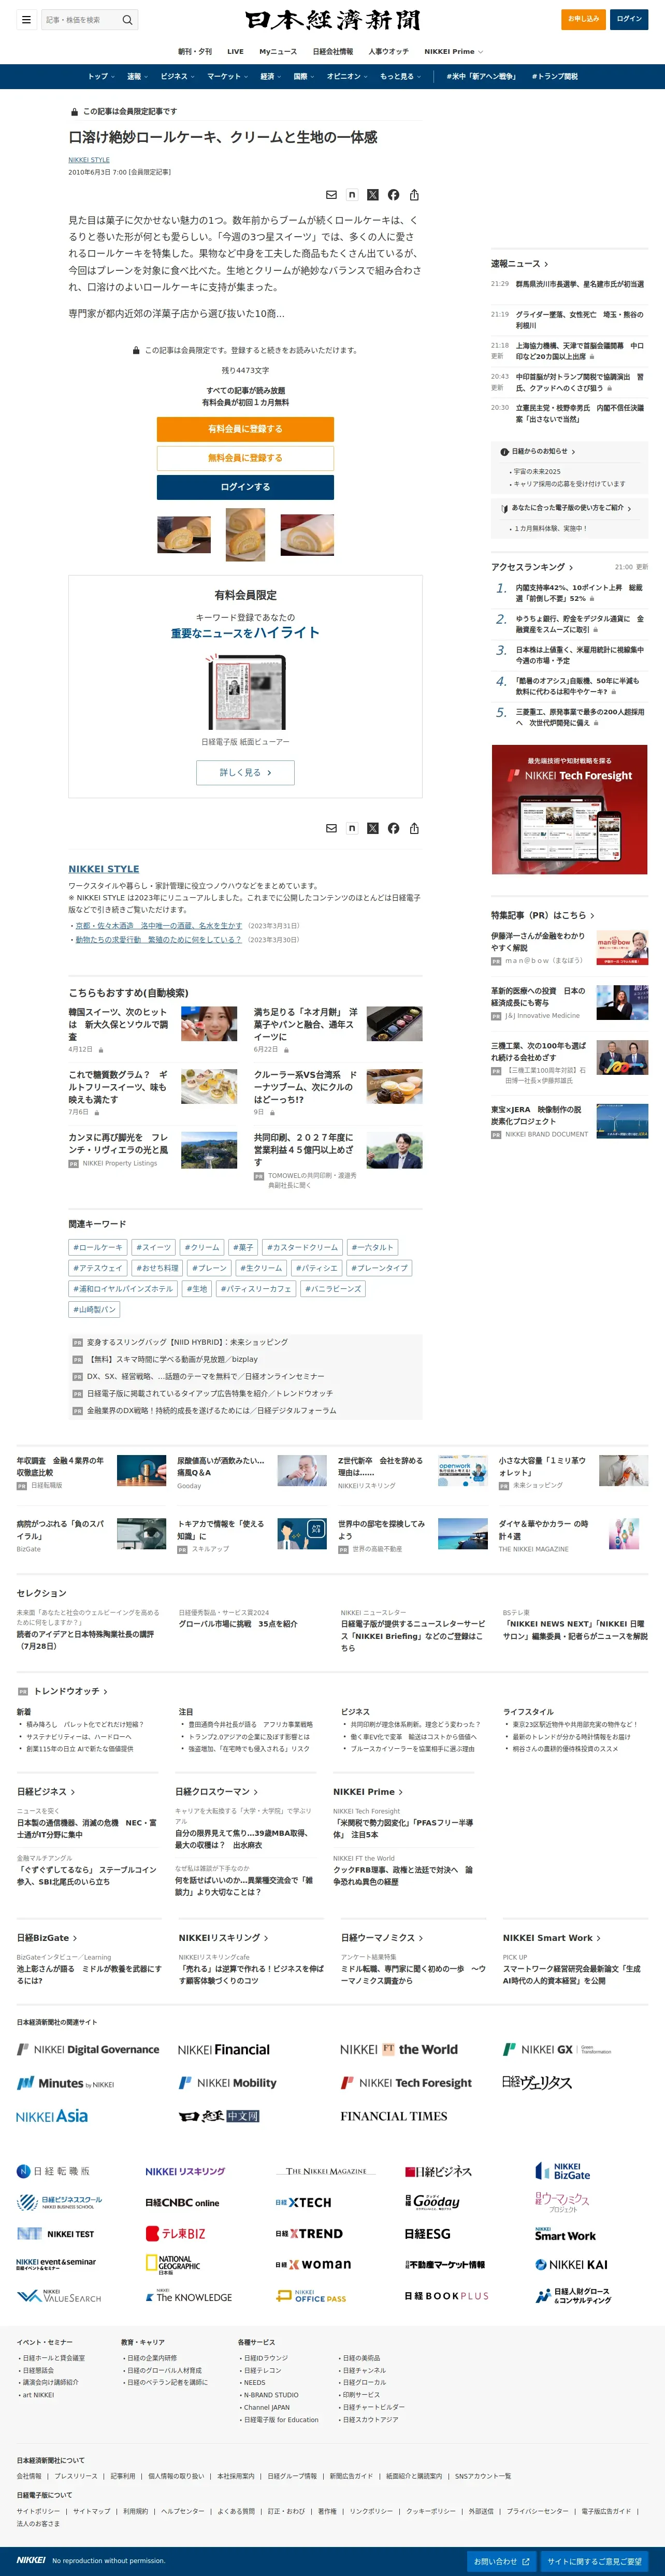Image resolution: width=665 pixels, height=2576 pixels.
Task: Open the 朝刊・夕刊 menu item
Action: [x=195, y=51]
